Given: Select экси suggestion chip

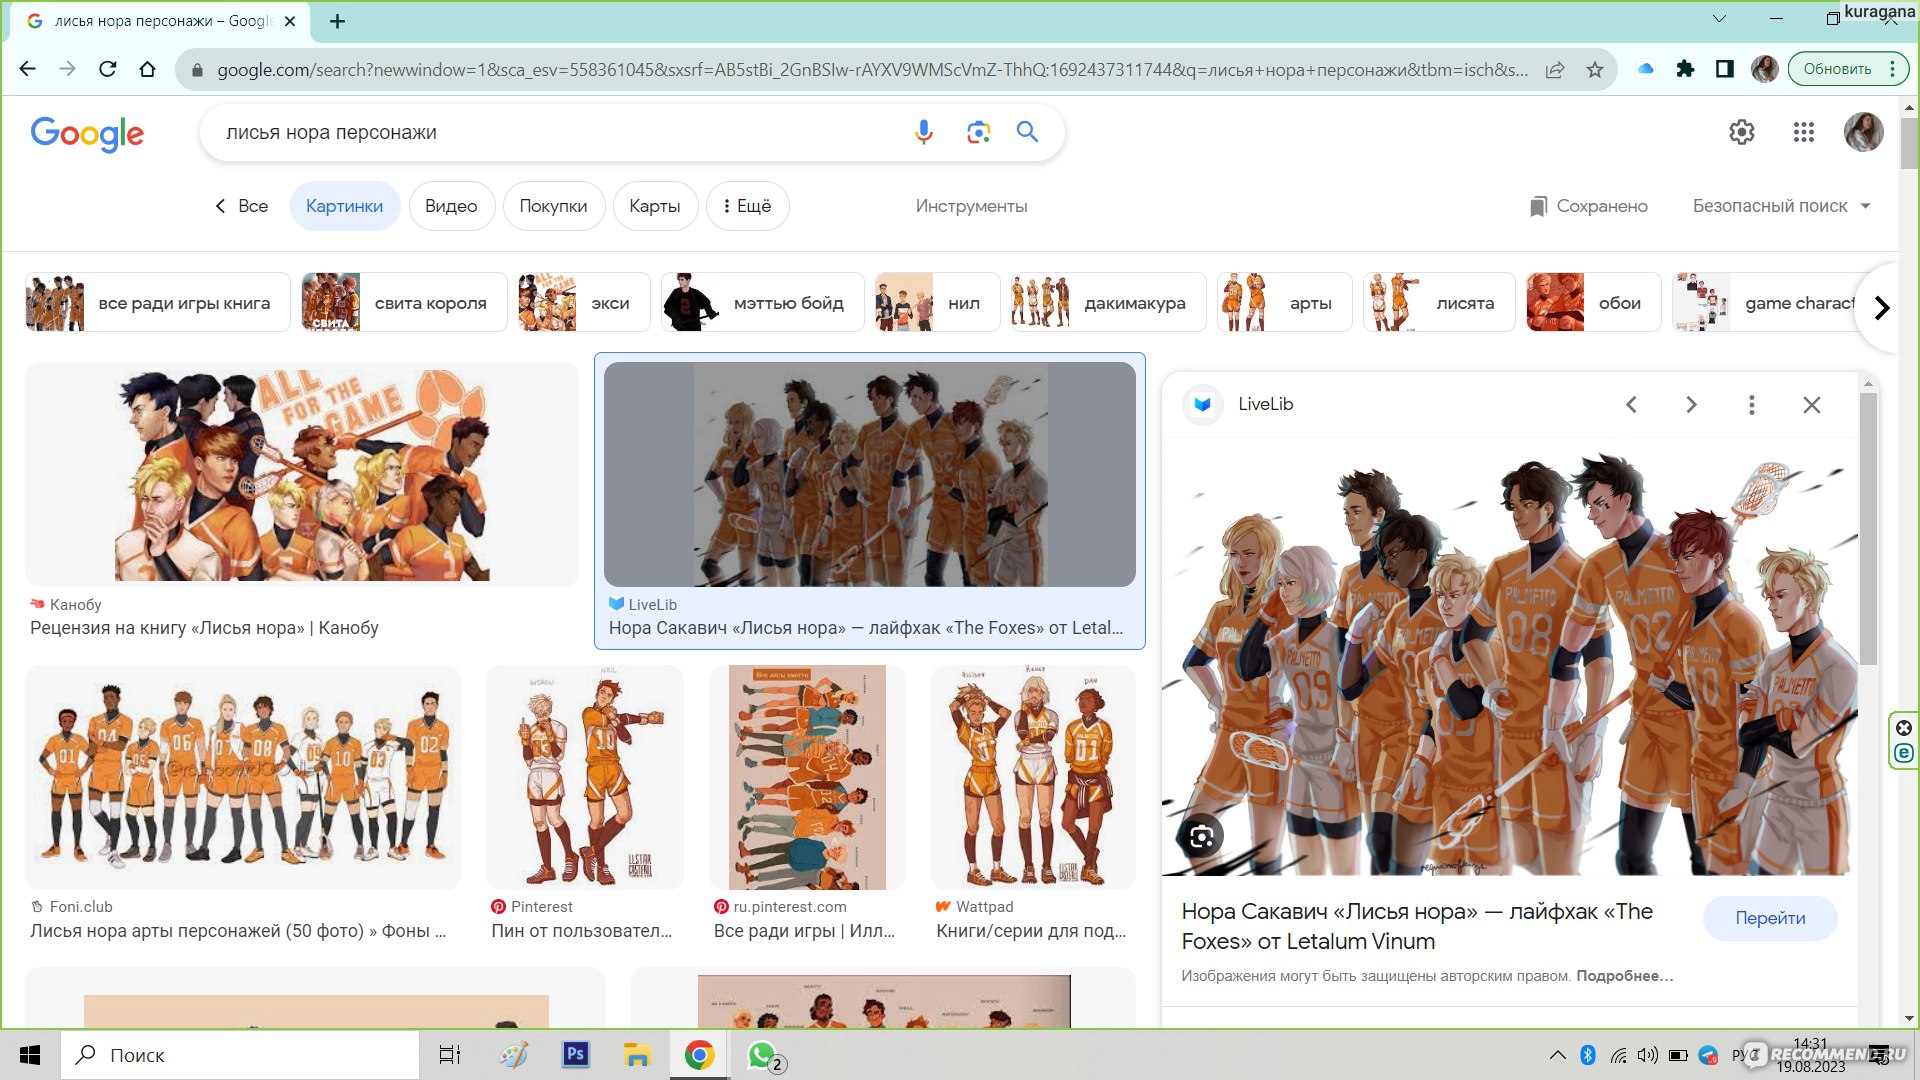Looking at the screenshot, I should tap(584, 302).
